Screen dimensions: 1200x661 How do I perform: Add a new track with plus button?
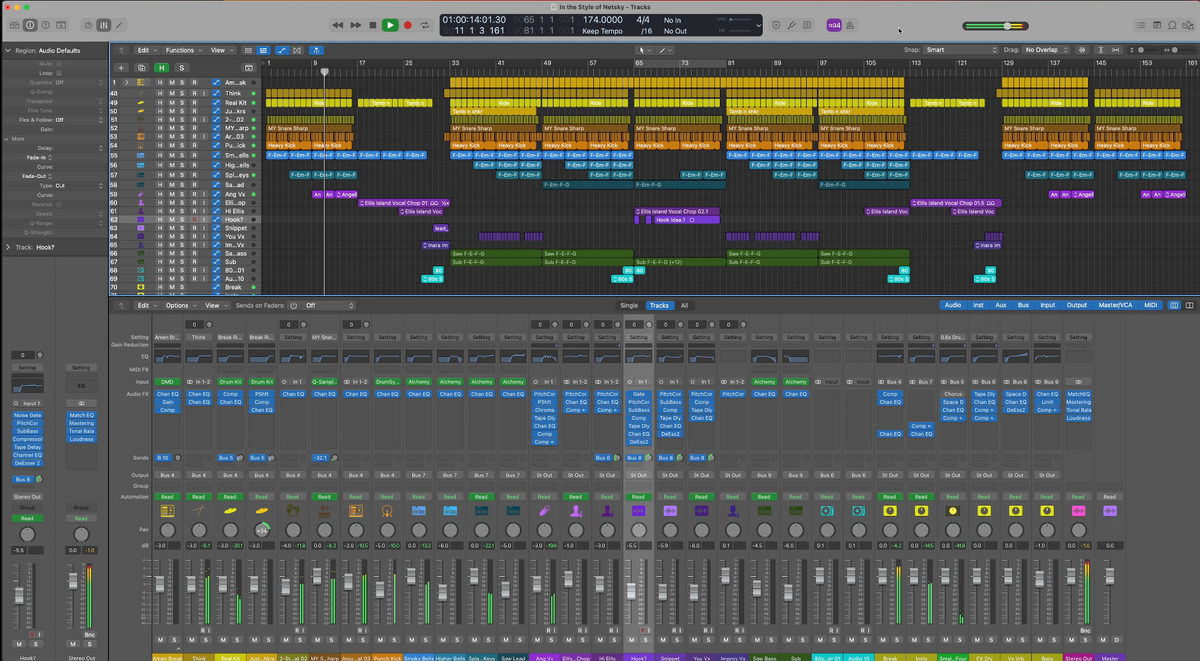122,67
